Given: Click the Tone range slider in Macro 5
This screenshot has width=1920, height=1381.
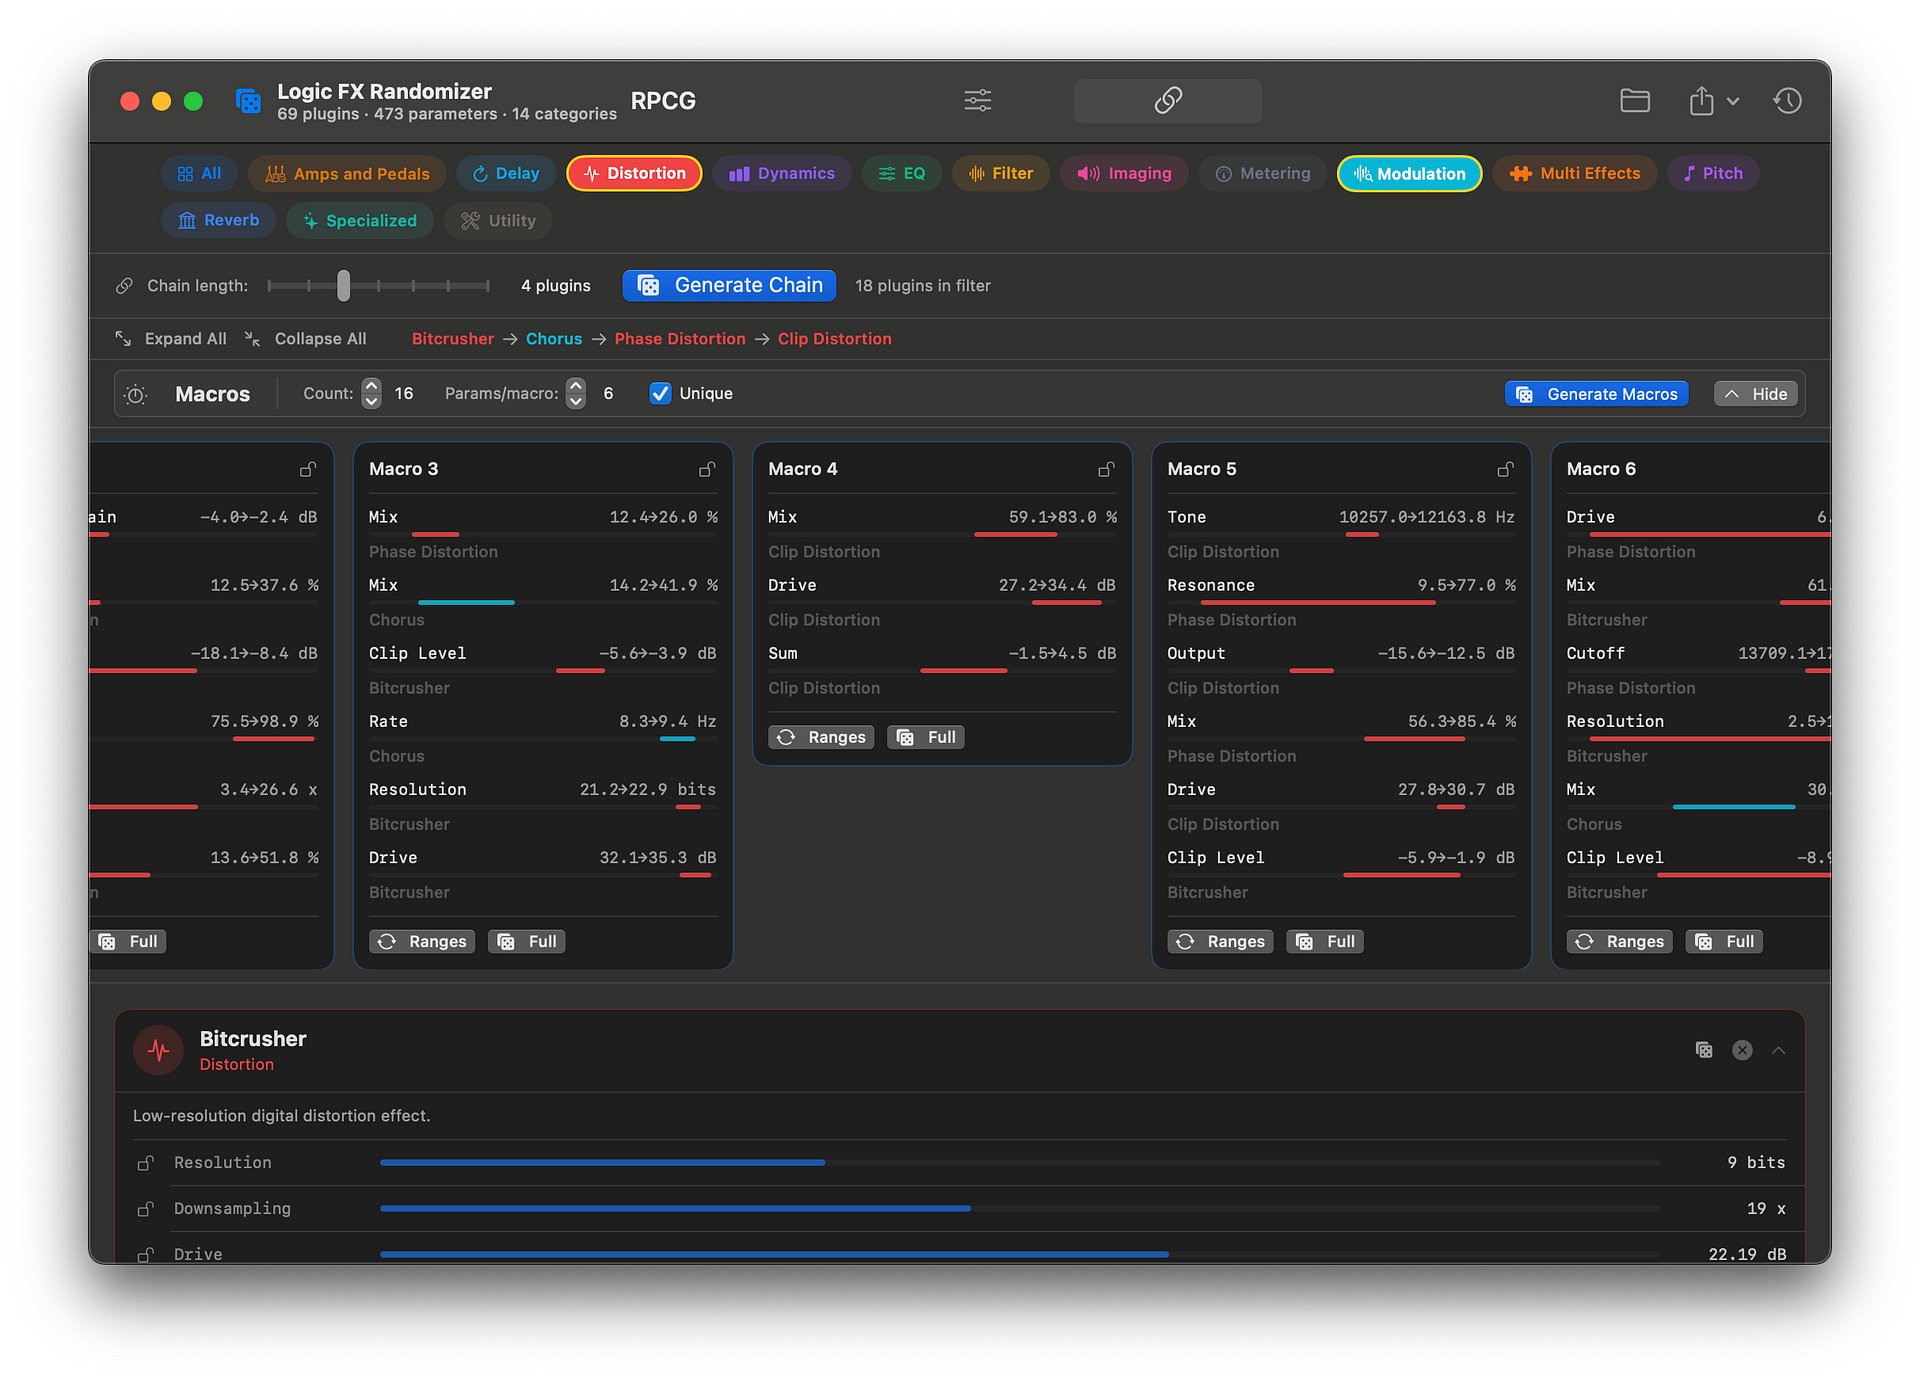Looking at the screenshot, I should (1341, 535).
